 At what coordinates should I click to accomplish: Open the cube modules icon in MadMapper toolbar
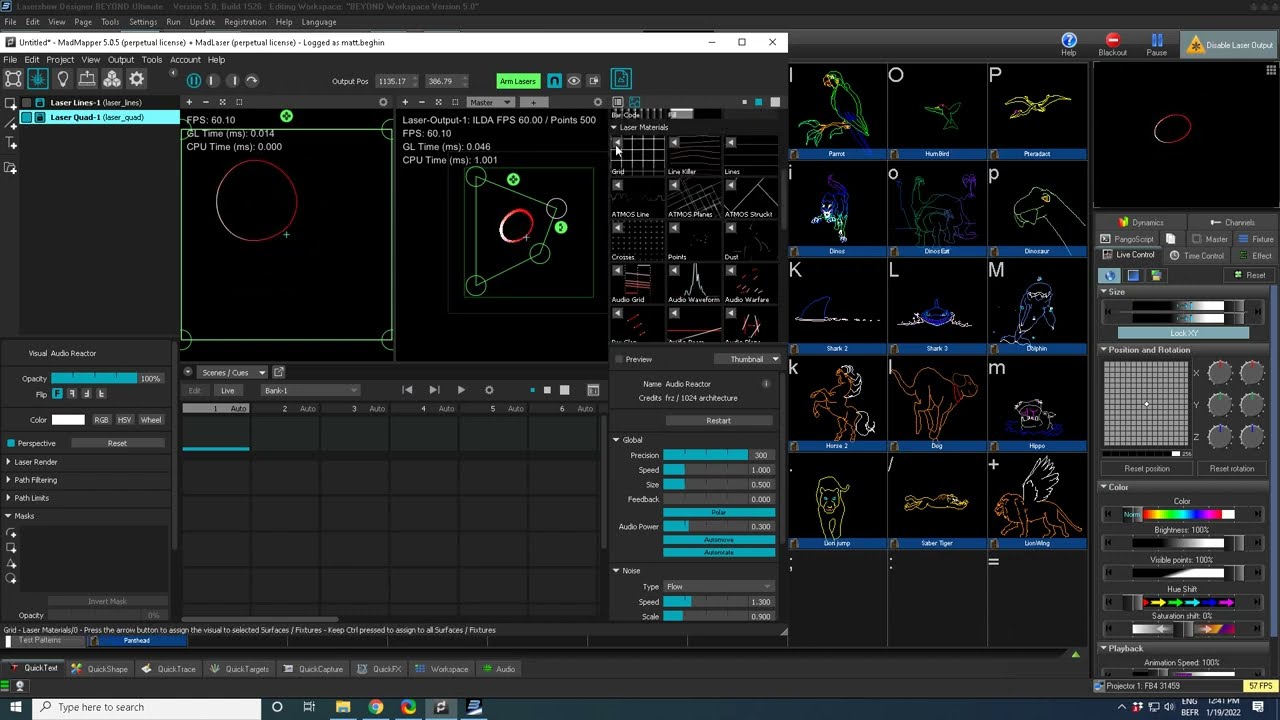coord(112,80)
